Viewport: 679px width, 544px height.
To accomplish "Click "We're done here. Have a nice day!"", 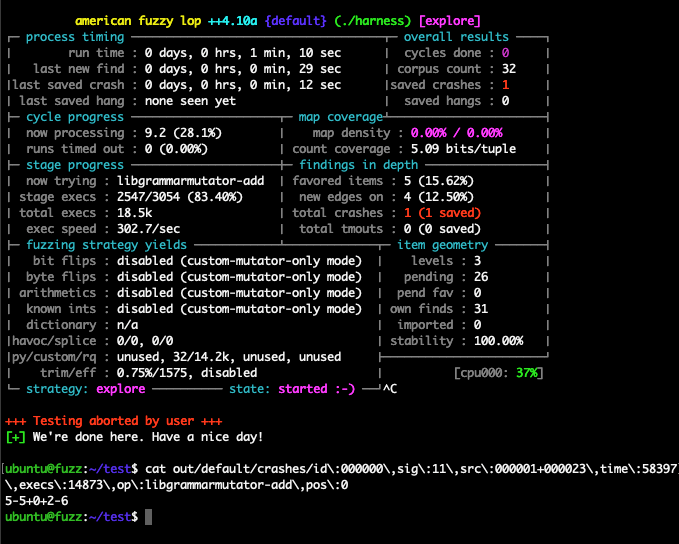I will pyautogui.click(x=148, y=437).
